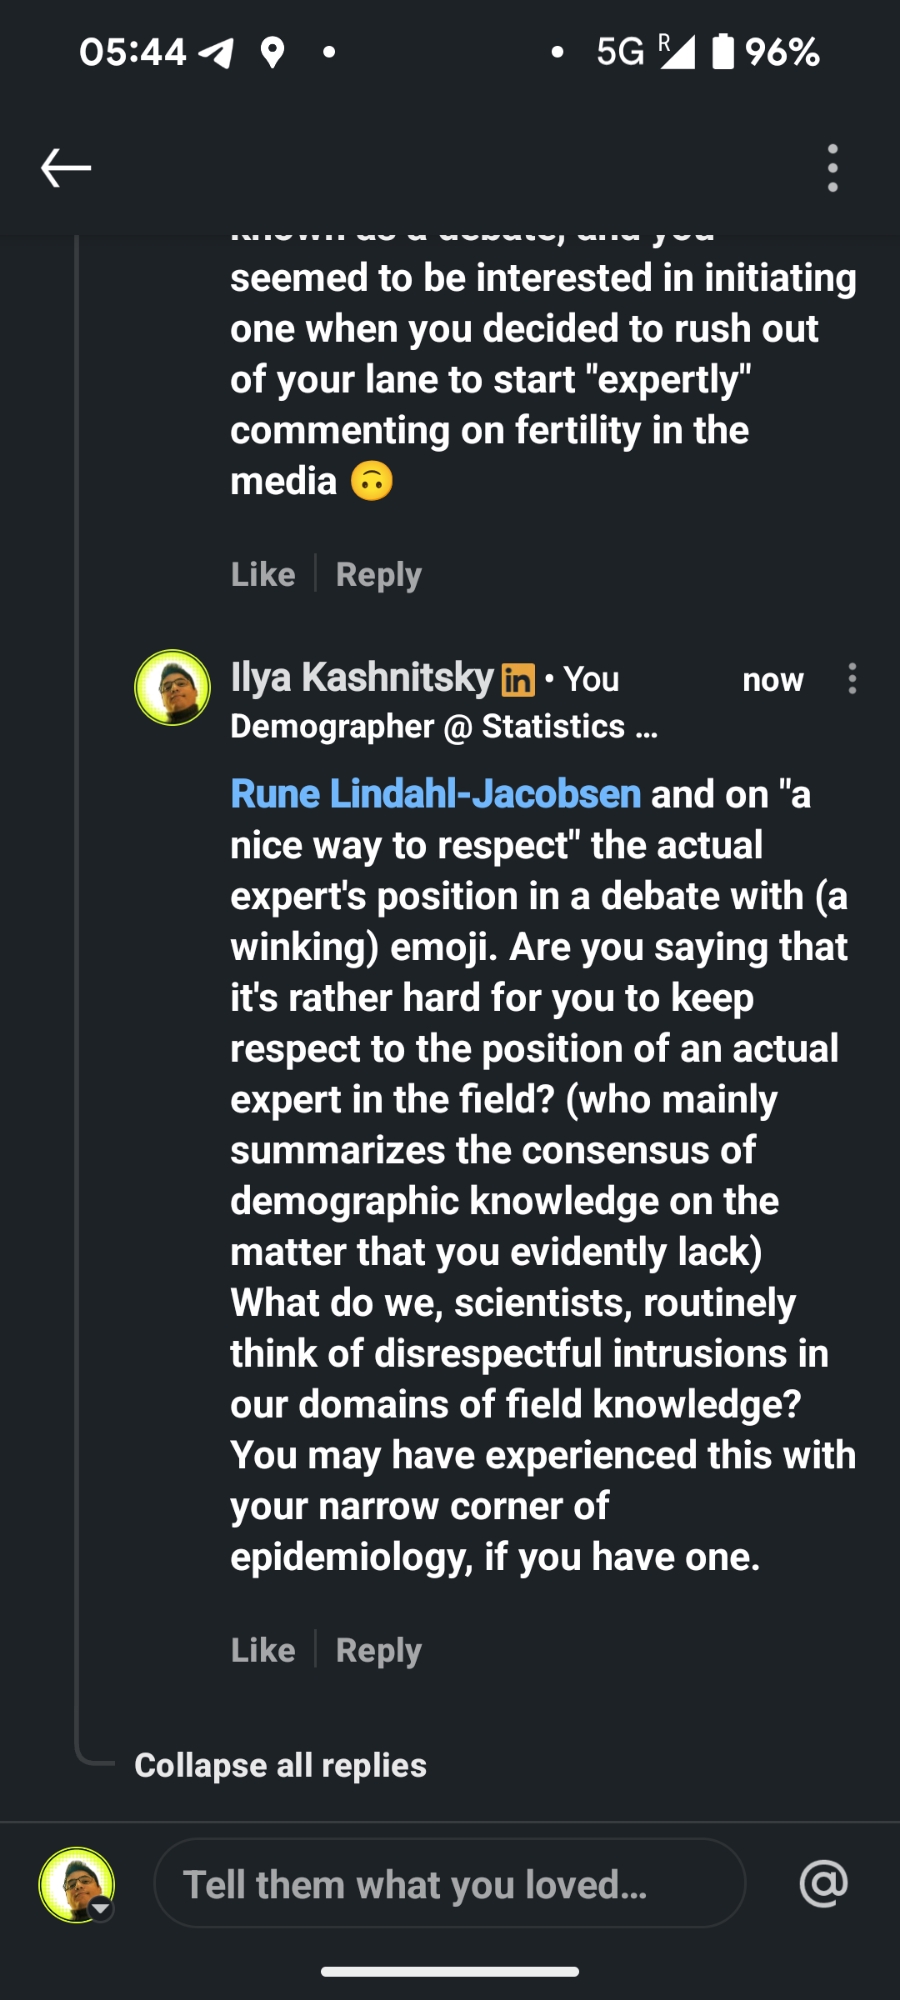The height and width of the screenshot is (2000, 900).
Task: Open Ilya Kashnitsky's profile via name
Action: pos(362,678)
